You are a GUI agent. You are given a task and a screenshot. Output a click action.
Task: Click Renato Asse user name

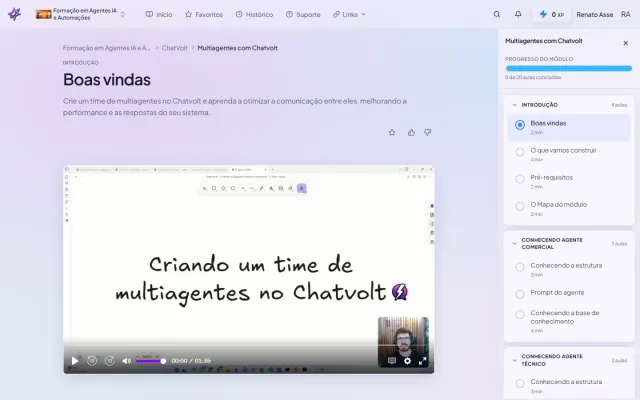(x=595, y=14)
